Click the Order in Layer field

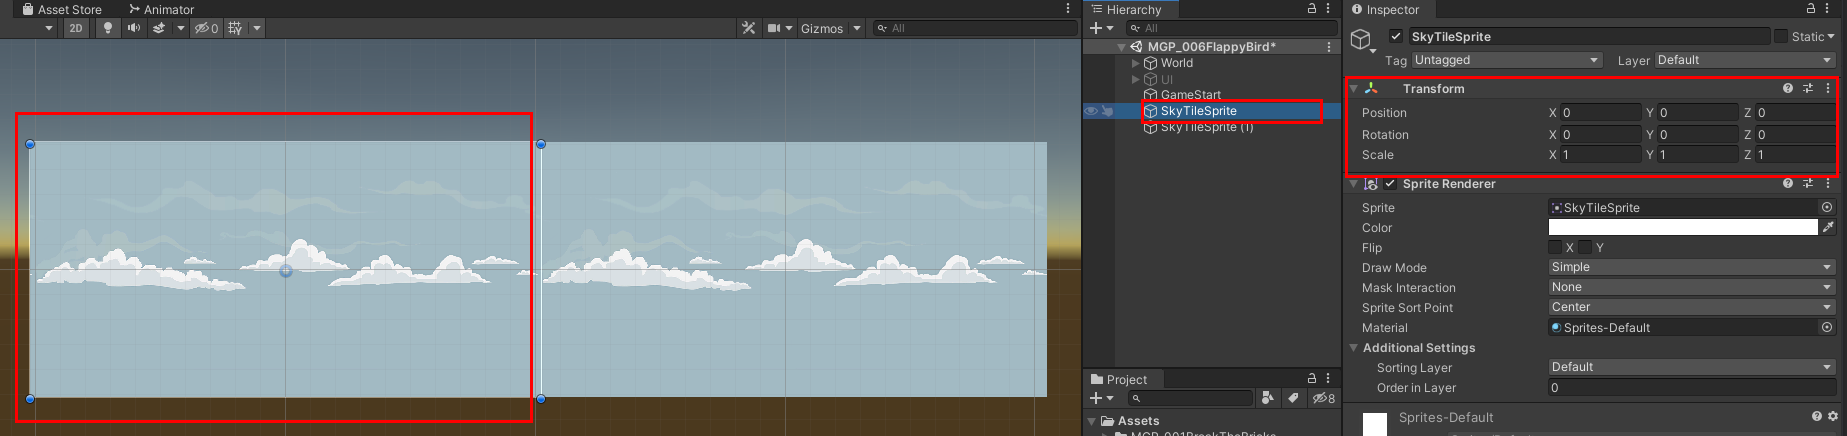click(x=1692, y=387)
